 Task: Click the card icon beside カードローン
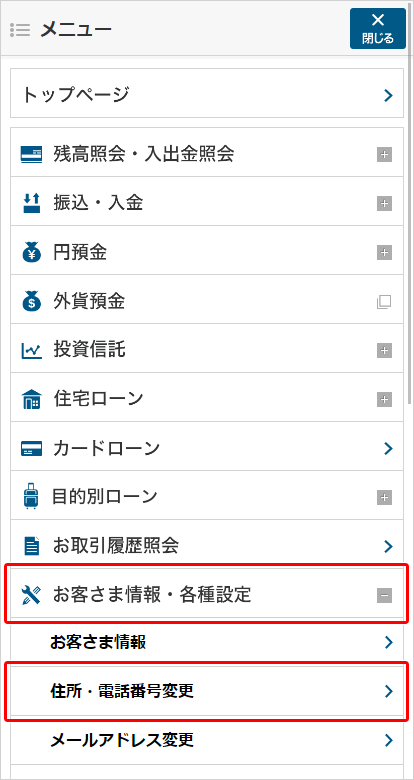pyautogui.click(x=32, y=449)
